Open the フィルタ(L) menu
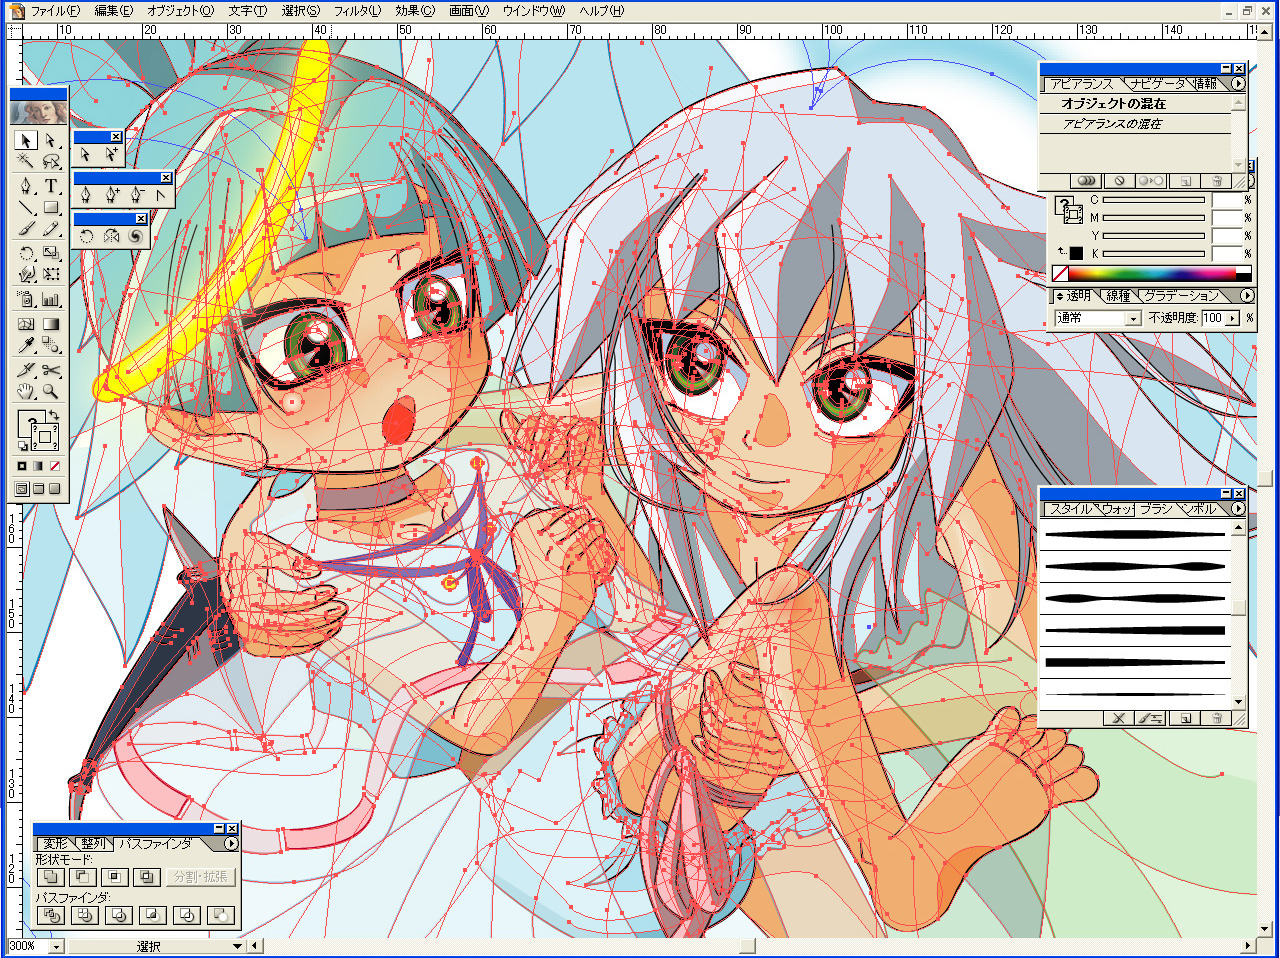This screenshot has width=1280, height=958. point(357,11)
